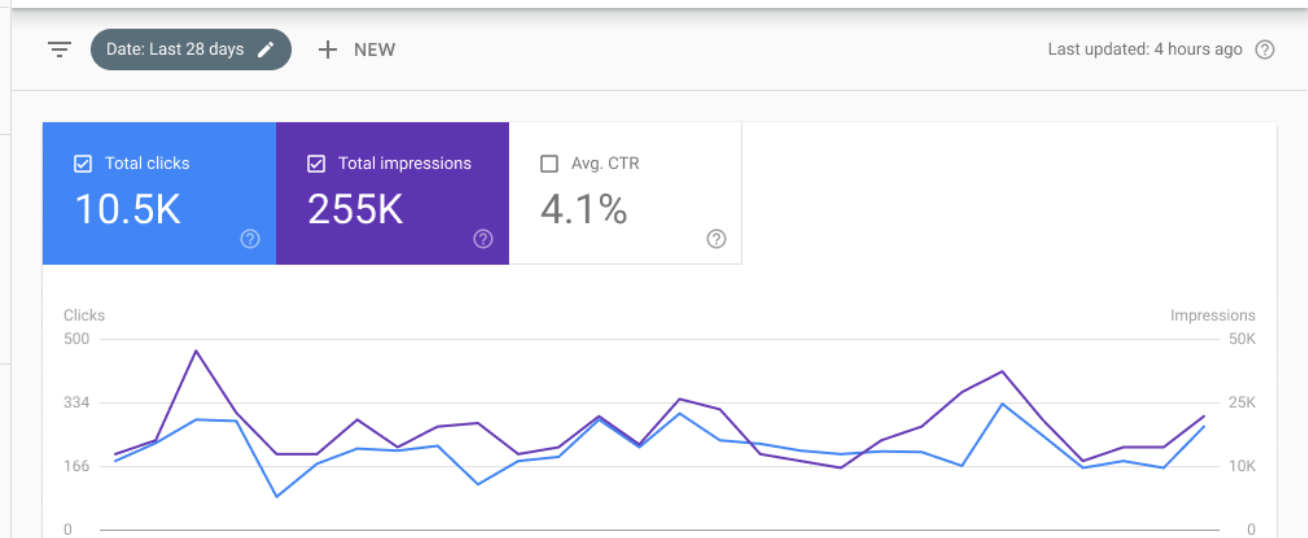Select the 10.5K total clicks value
This screenshot has height=538, width=1308.
[128, 209]
